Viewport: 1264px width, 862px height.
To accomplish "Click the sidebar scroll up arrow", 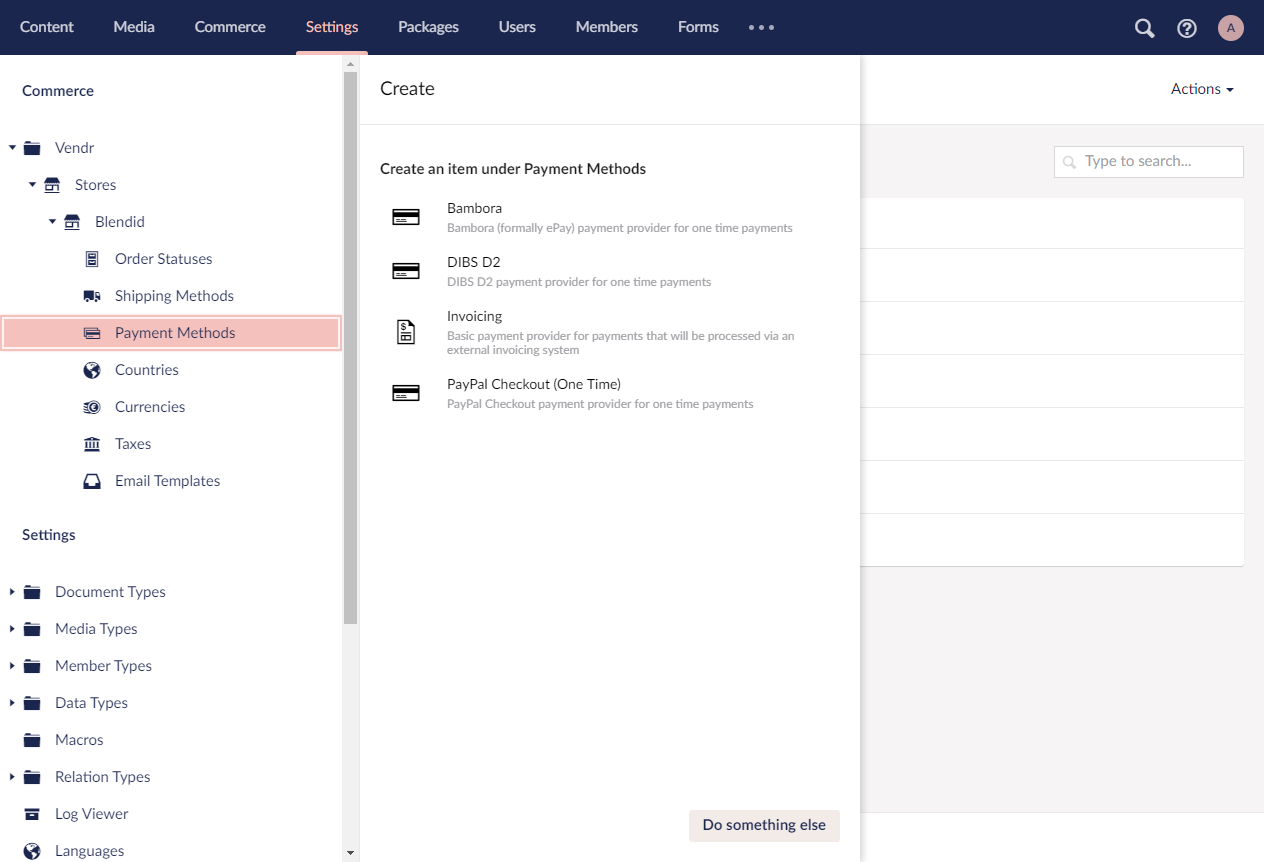I will click(x=350, y=64).
